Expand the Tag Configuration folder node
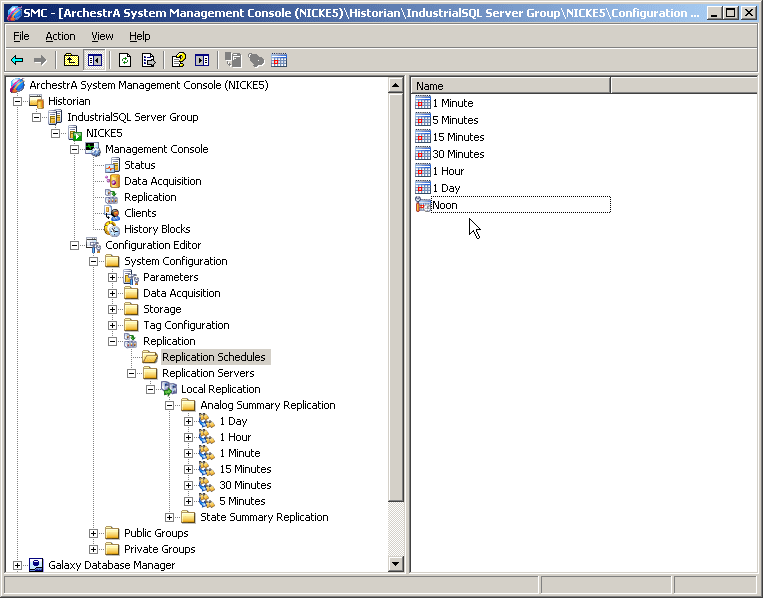763x598 pixels. (112, 326)
